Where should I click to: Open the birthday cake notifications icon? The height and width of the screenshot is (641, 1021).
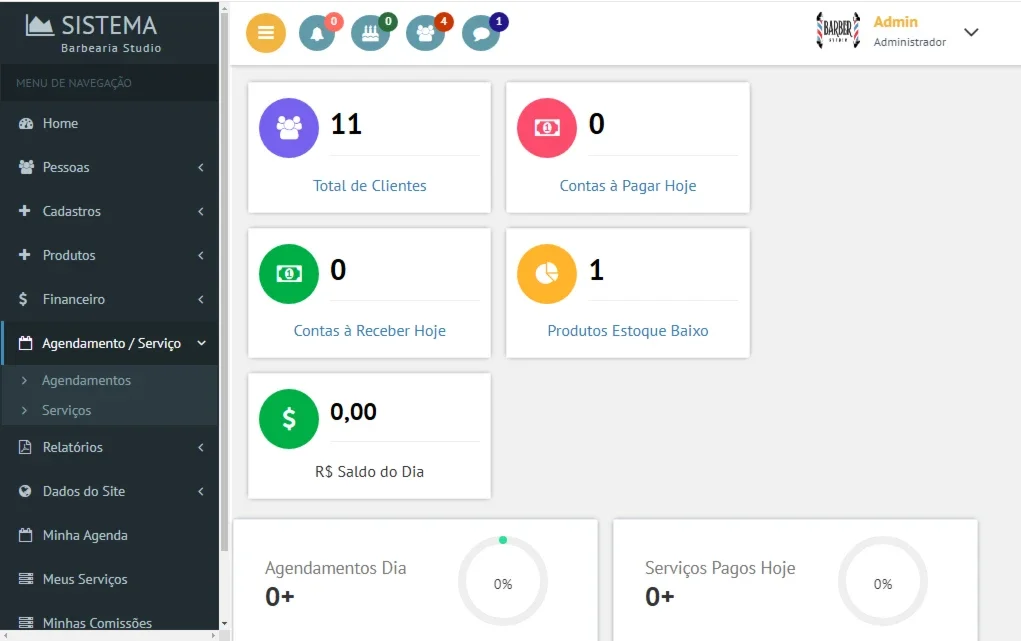pos(371,33)
